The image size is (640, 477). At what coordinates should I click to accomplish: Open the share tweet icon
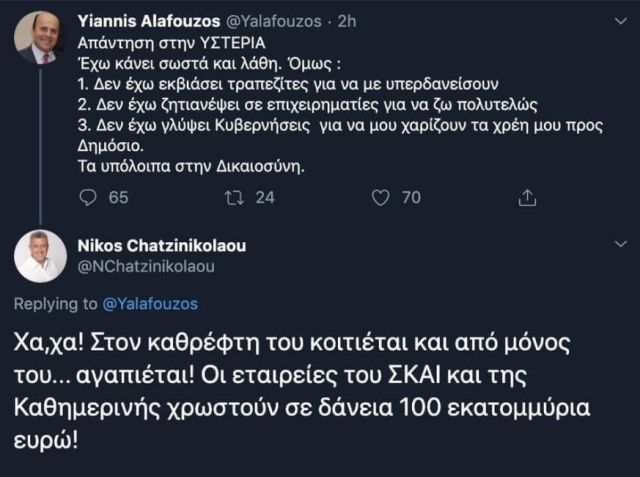(527, 198)
